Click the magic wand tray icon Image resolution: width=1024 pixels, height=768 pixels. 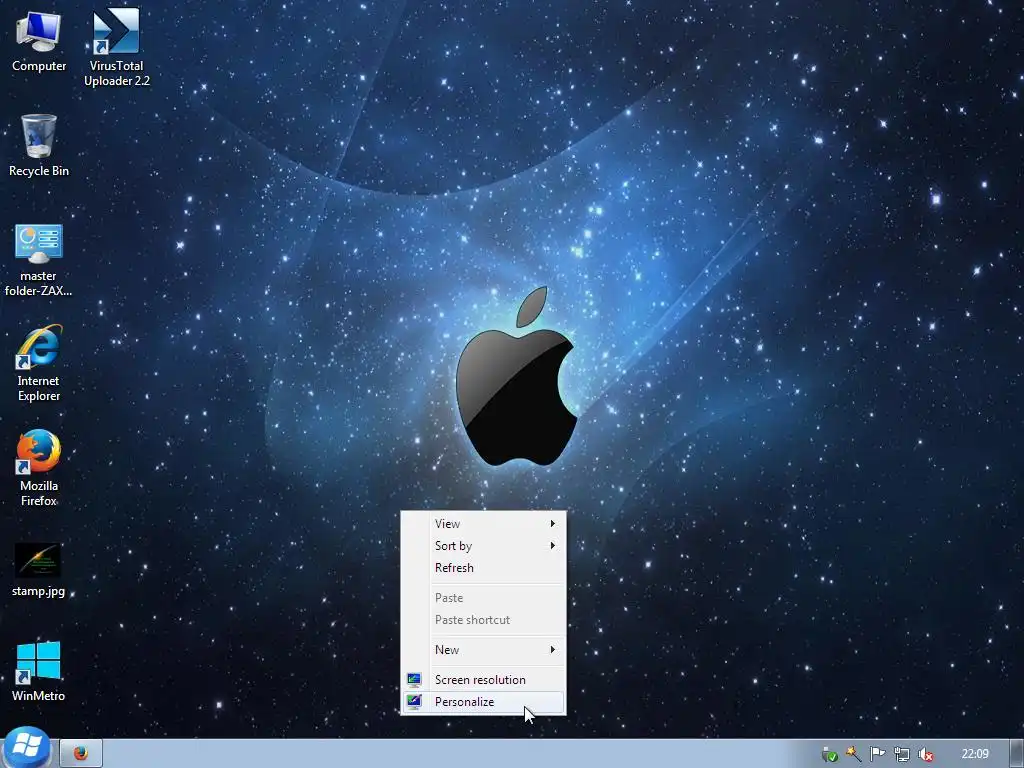(854, 754)
